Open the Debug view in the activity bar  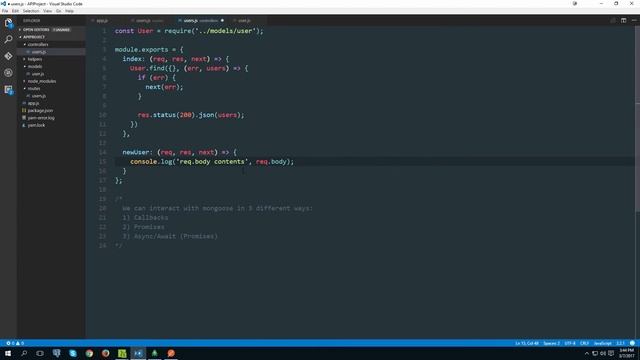pyautogui.click(x=8, y=73)
